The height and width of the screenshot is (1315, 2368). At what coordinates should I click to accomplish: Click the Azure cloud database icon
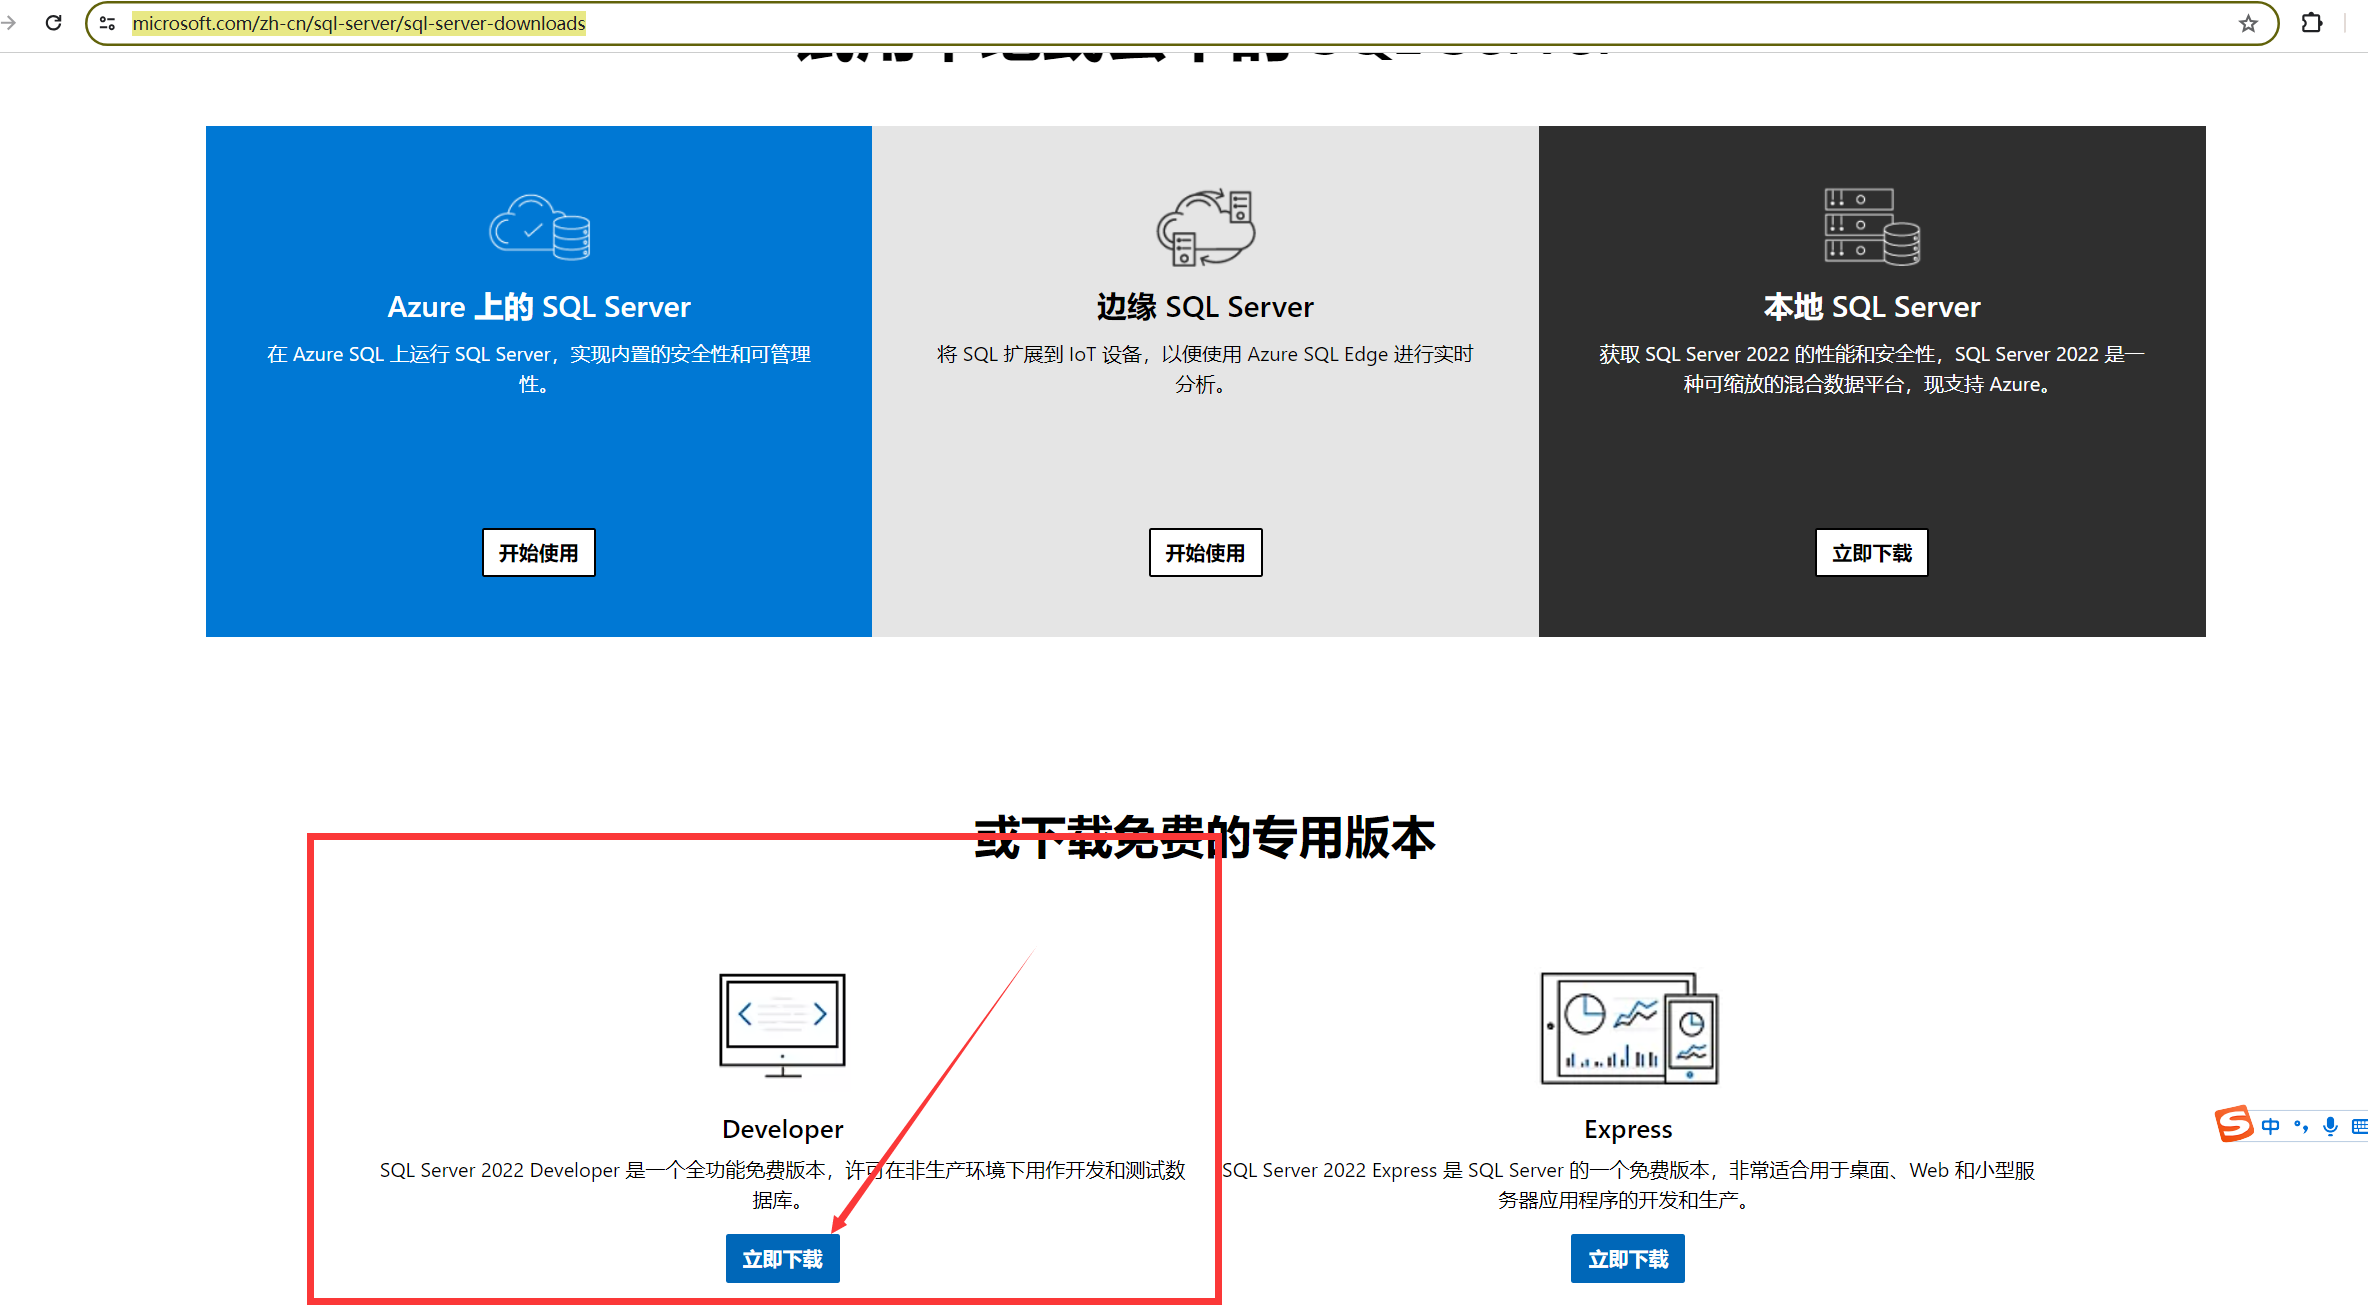tap(539, 227)
